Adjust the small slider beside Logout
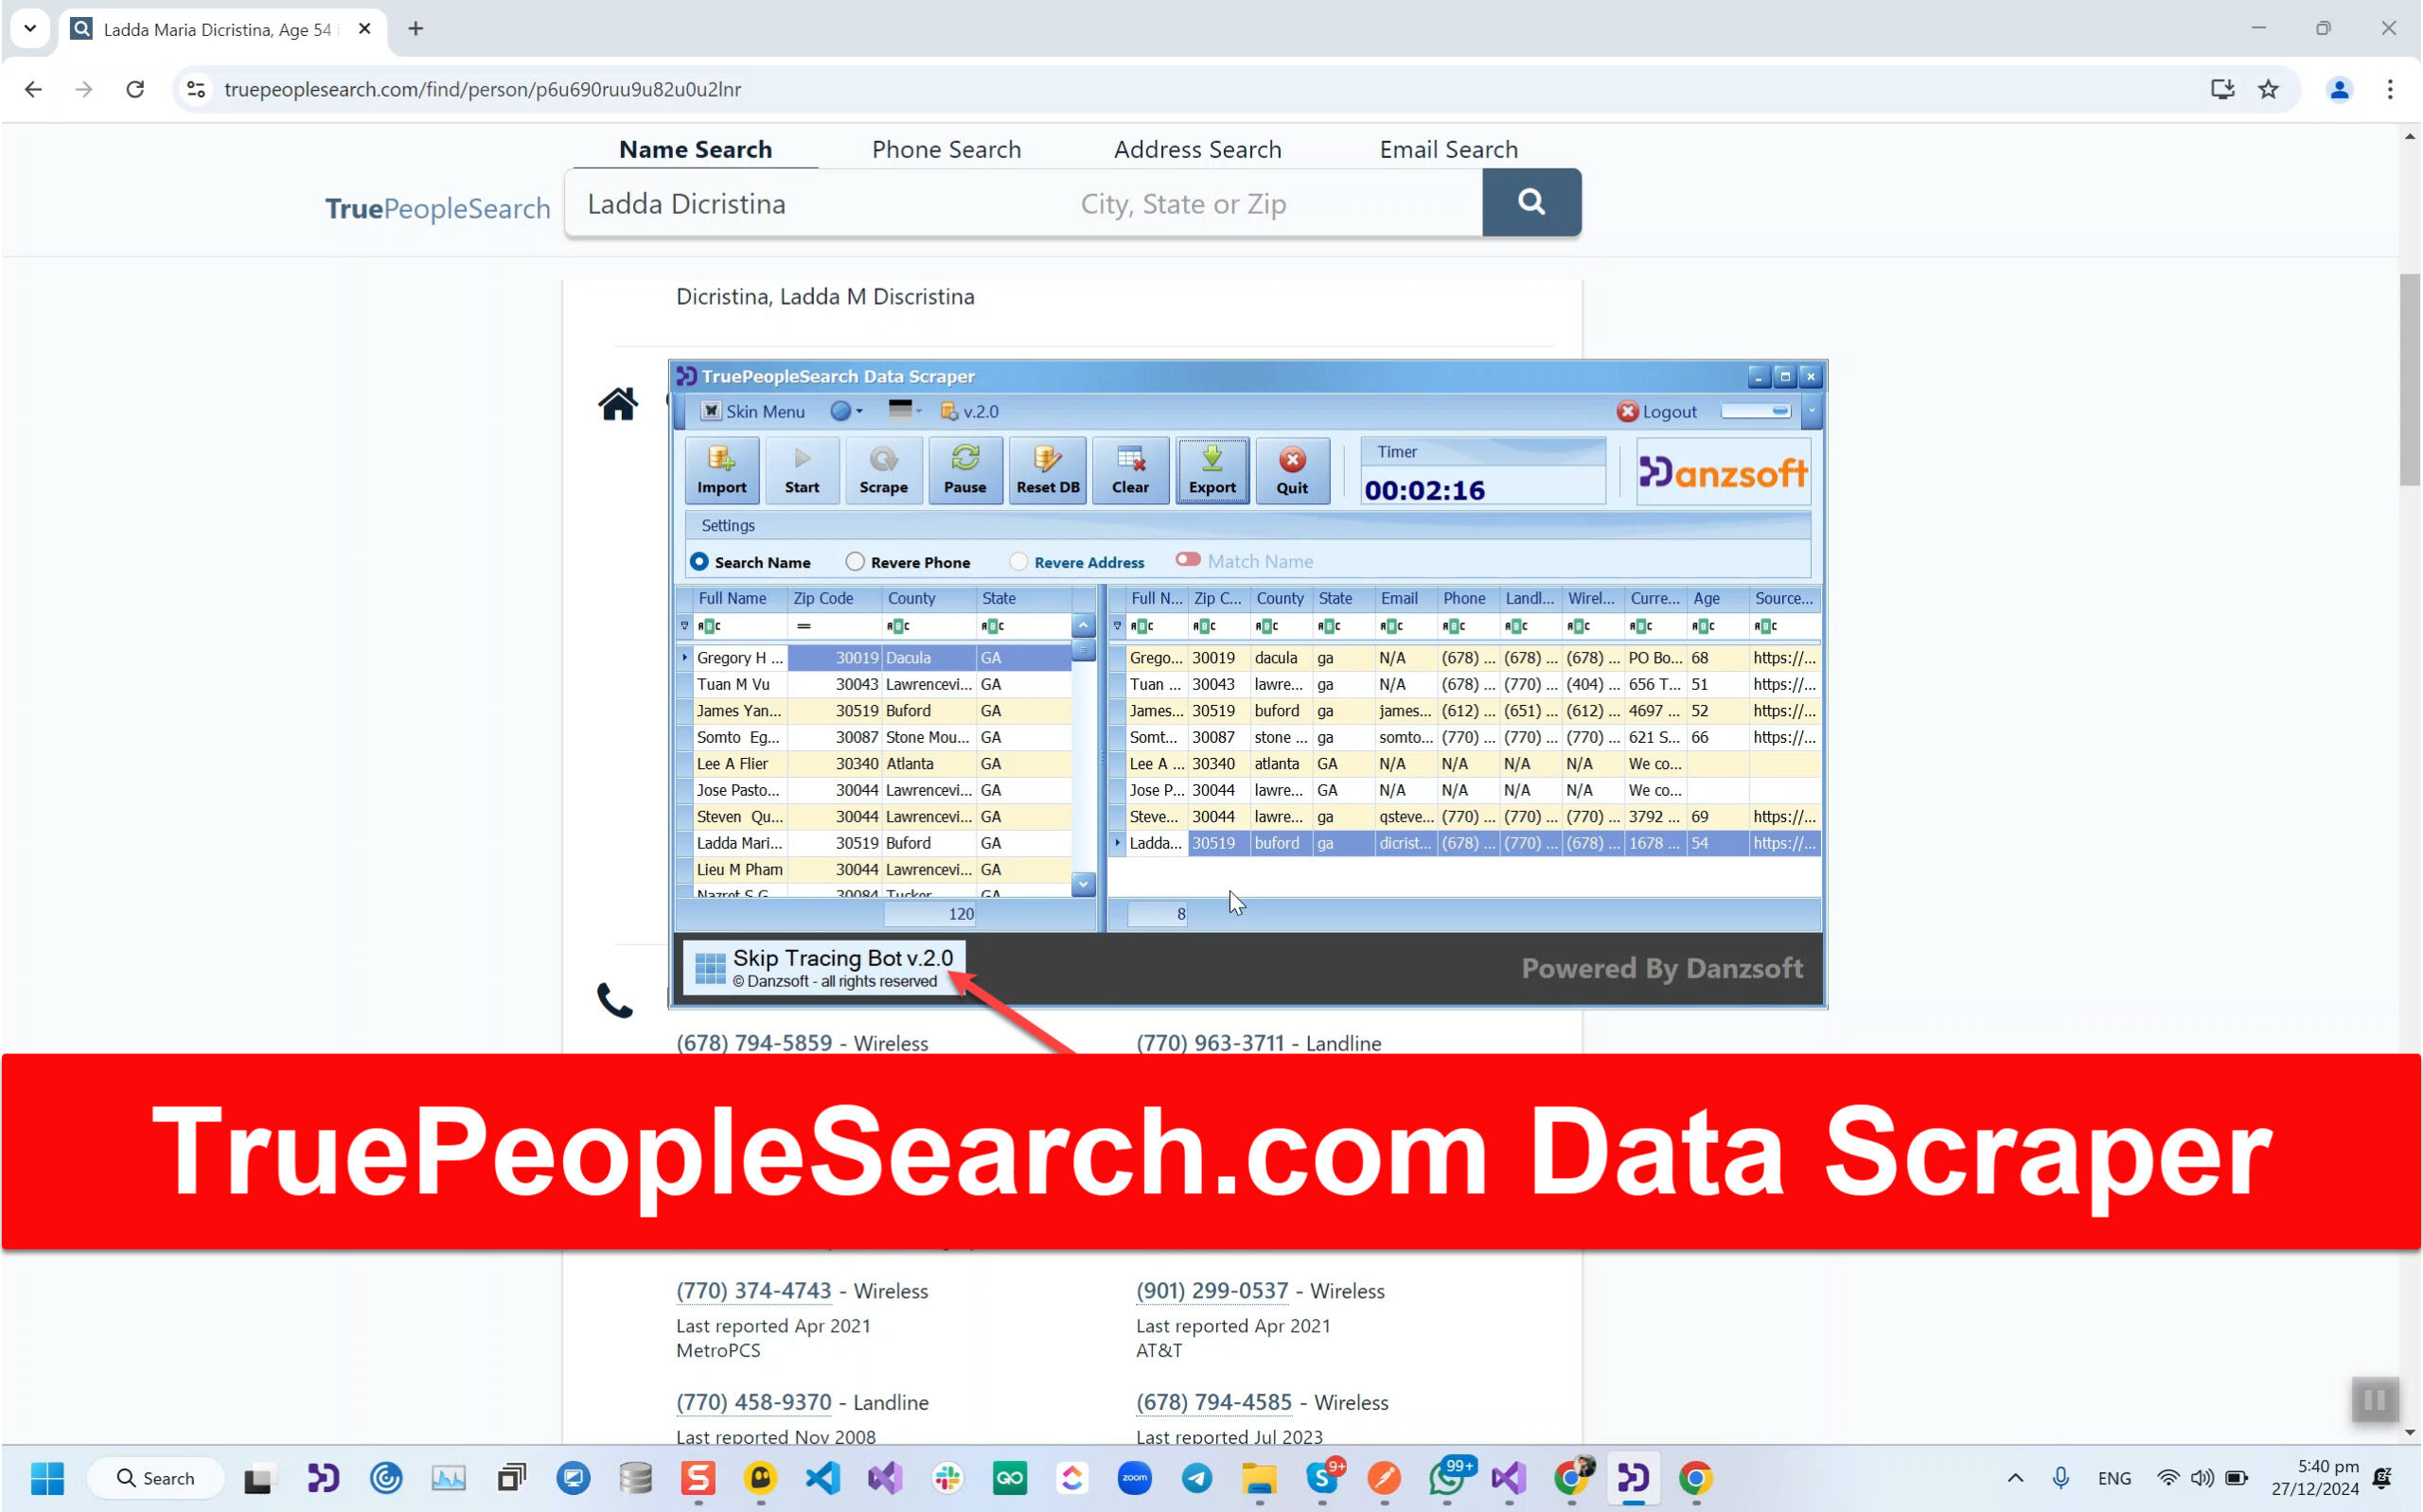Viewport: 2423px width, 1512px height. tap(1756, 411)
